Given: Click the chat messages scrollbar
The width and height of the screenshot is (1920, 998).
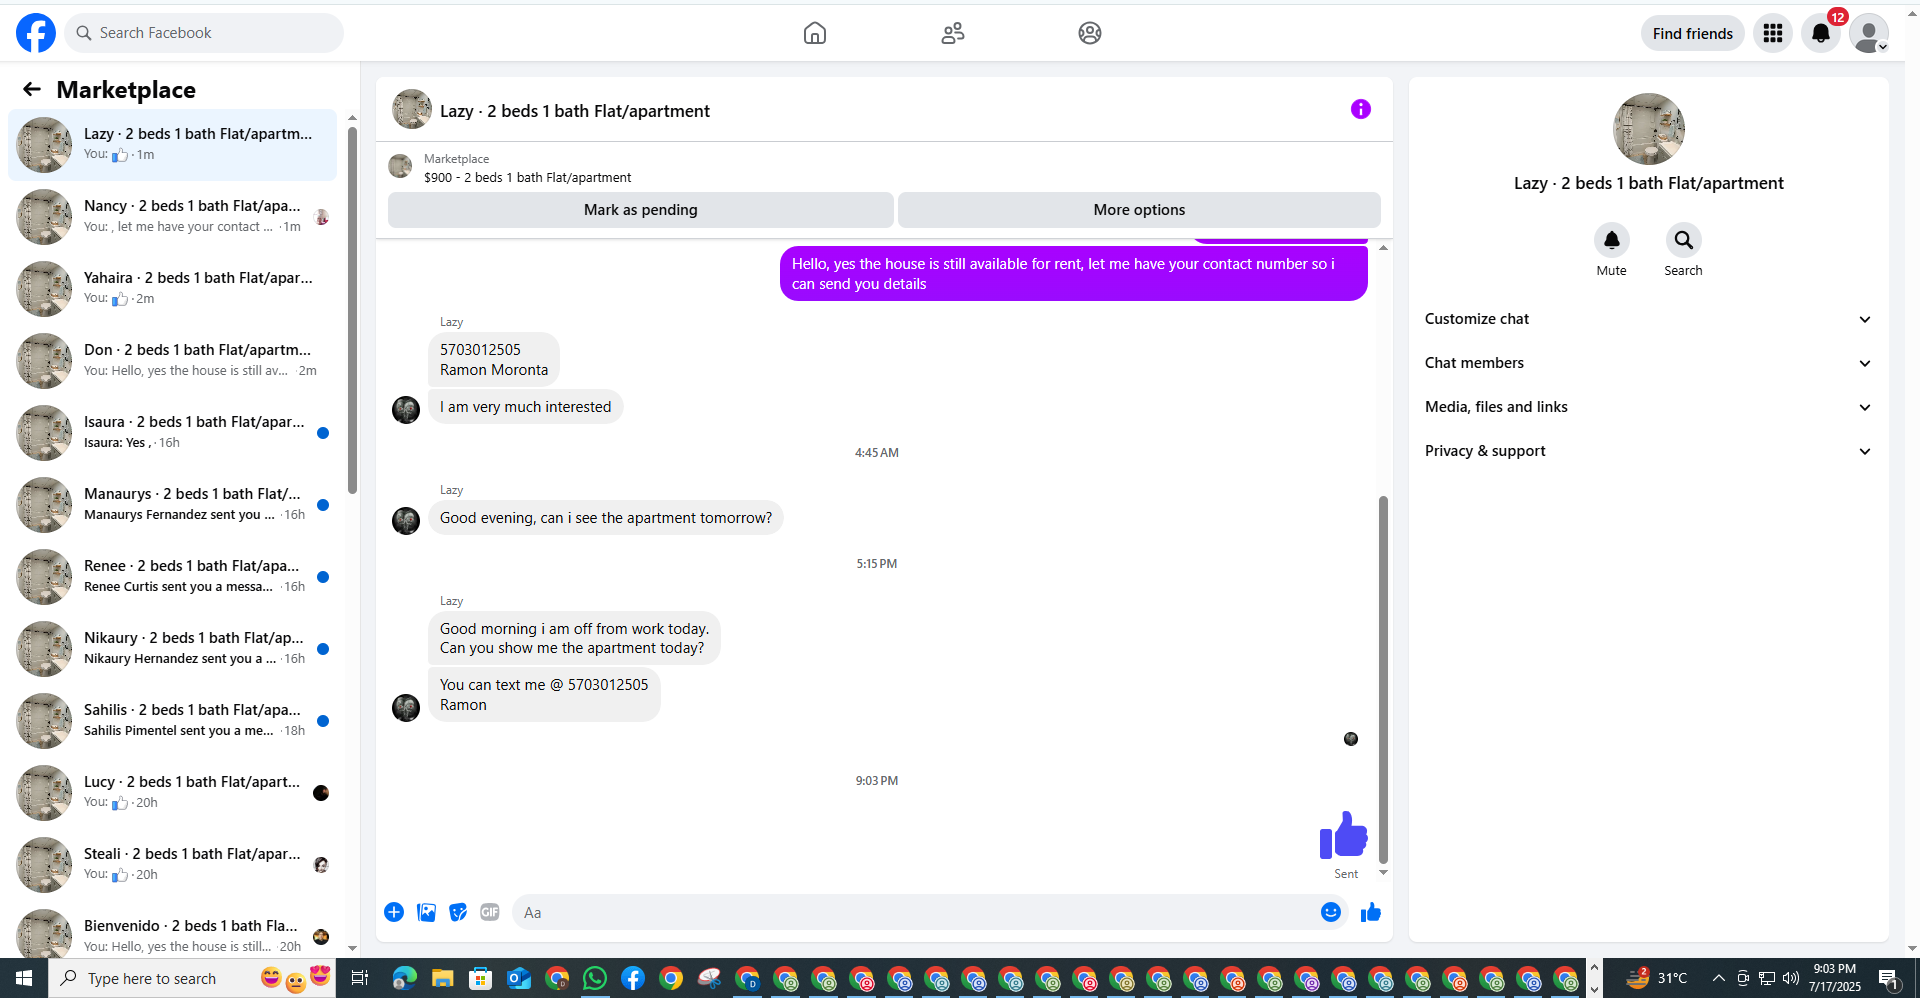Looking at the screenshot, I should [1383, 680].
